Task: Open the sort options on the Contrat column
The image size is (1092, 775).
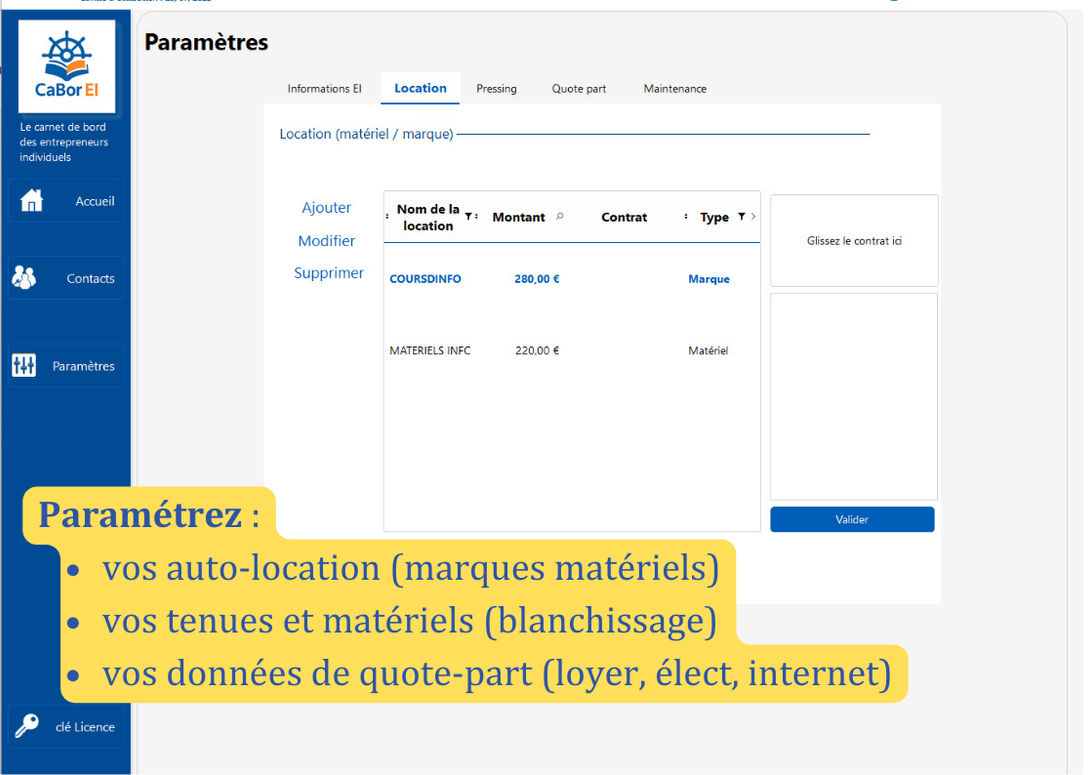Action: click(x=686, y=216)
